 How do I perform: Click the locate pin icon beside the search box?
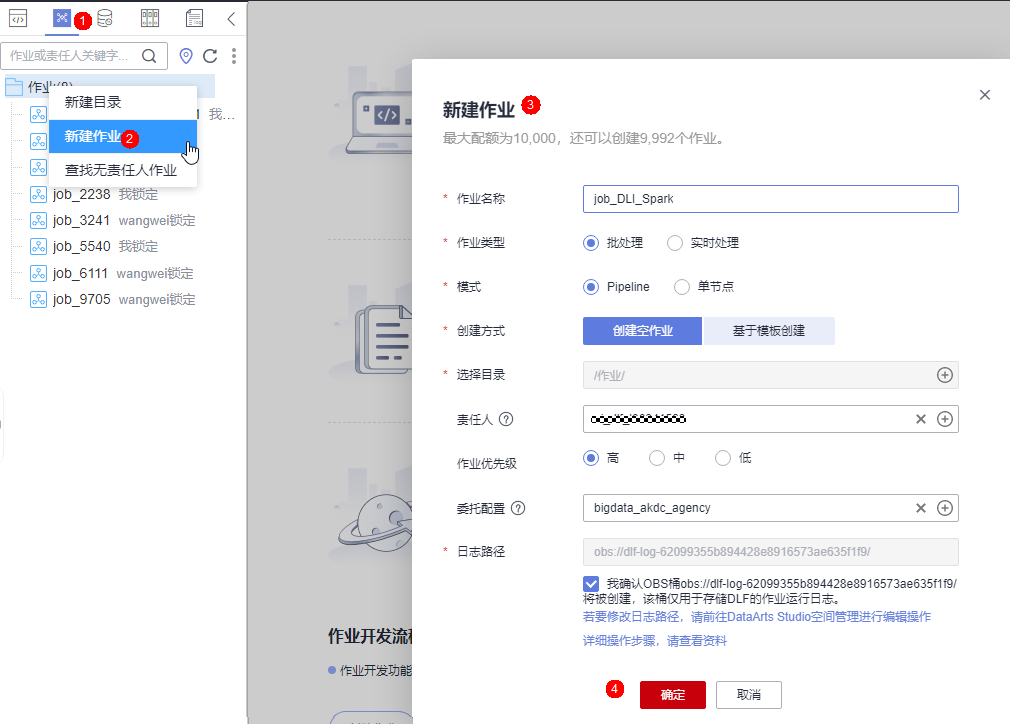(186, 56)
